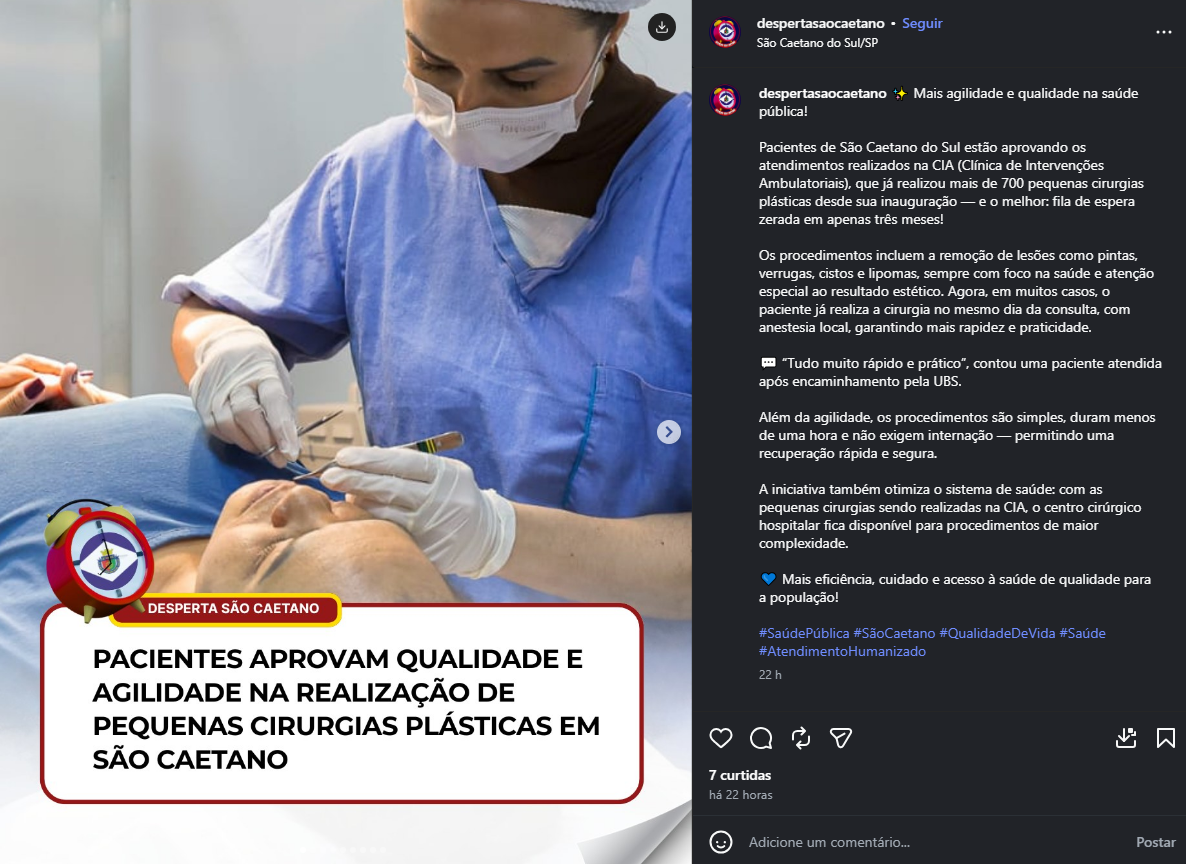
Task: Click download icon beside bookmark
Action: click(x=1126, y=738)
